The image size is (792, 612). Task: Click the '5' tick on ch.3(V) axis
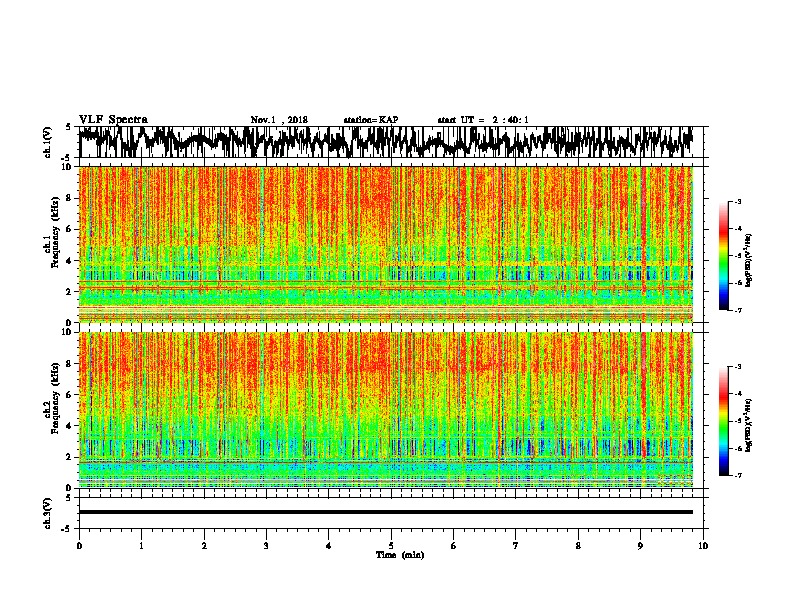coord(68,498)
